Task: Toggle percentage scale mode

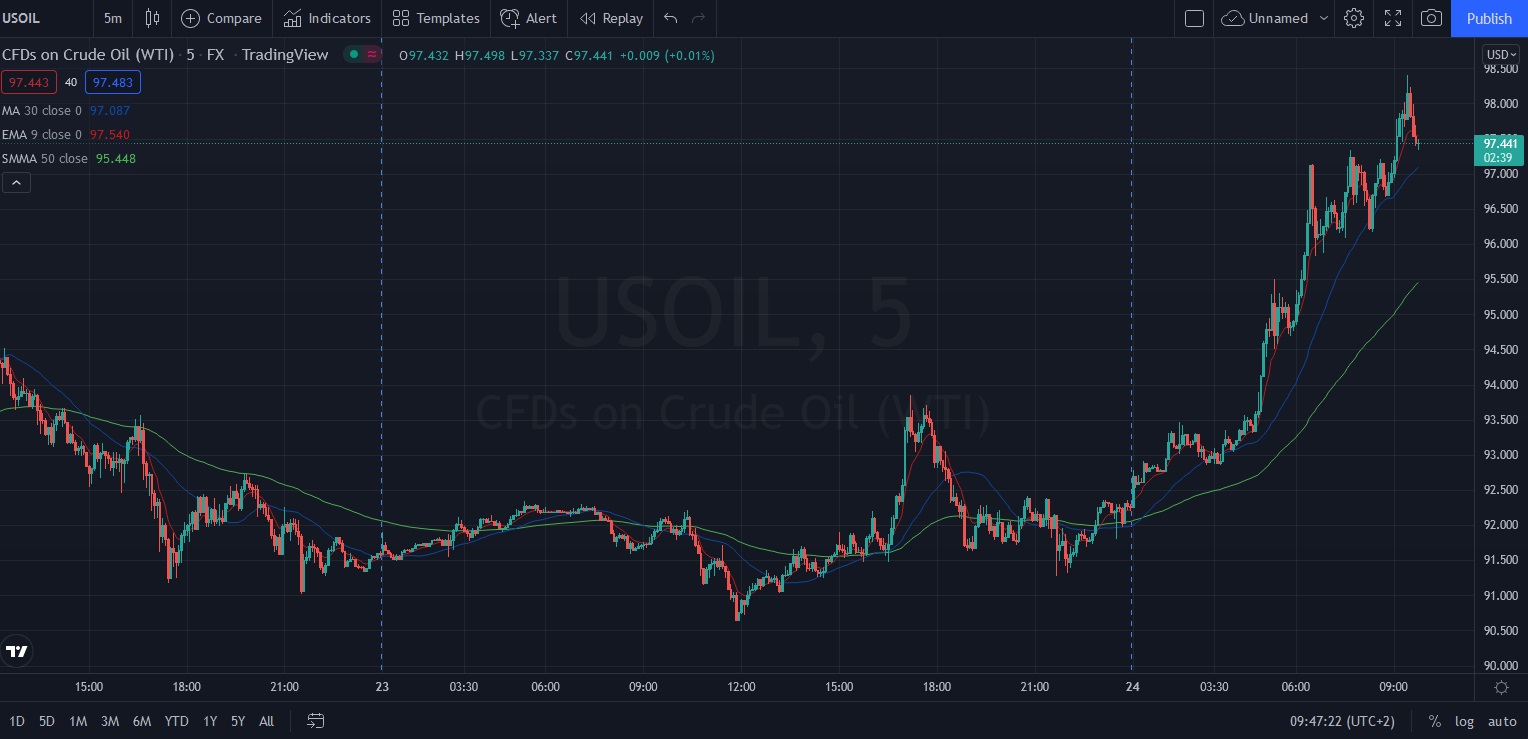Action: point(1435,721)
